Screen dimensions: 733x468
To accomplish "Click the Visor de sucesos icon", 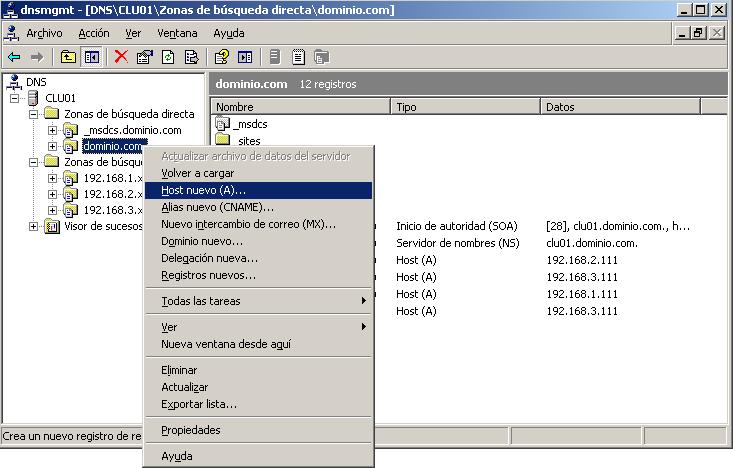I will (x=52, y=227).
